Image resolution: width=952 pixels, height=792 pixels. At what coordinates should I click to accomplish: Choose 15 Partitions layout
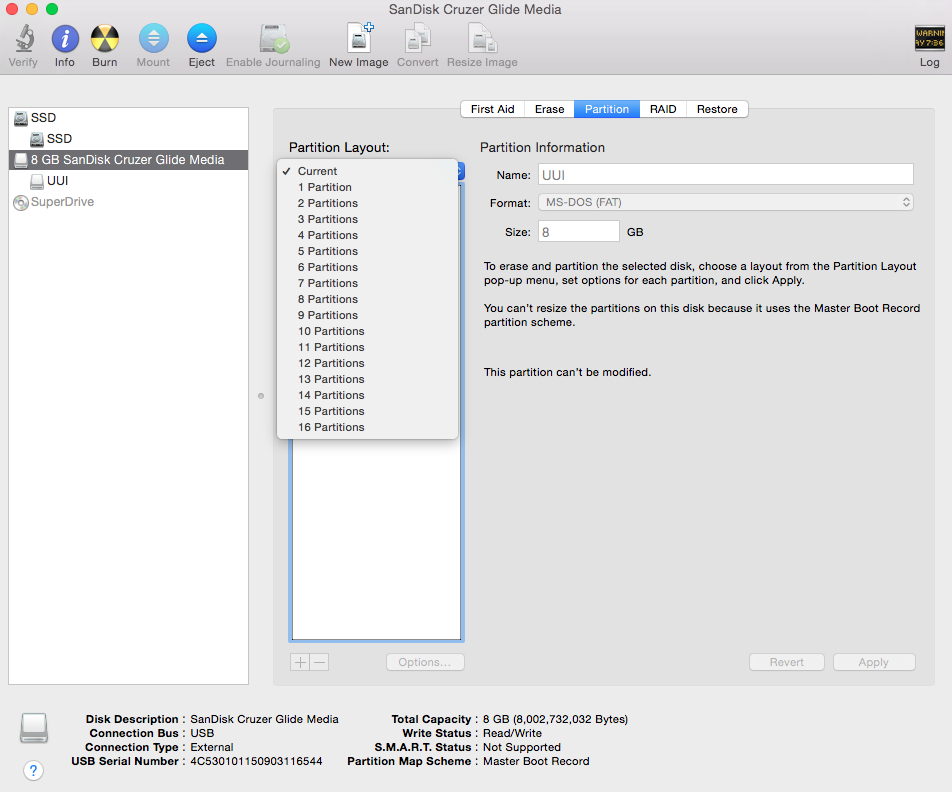tap(367, 411)
